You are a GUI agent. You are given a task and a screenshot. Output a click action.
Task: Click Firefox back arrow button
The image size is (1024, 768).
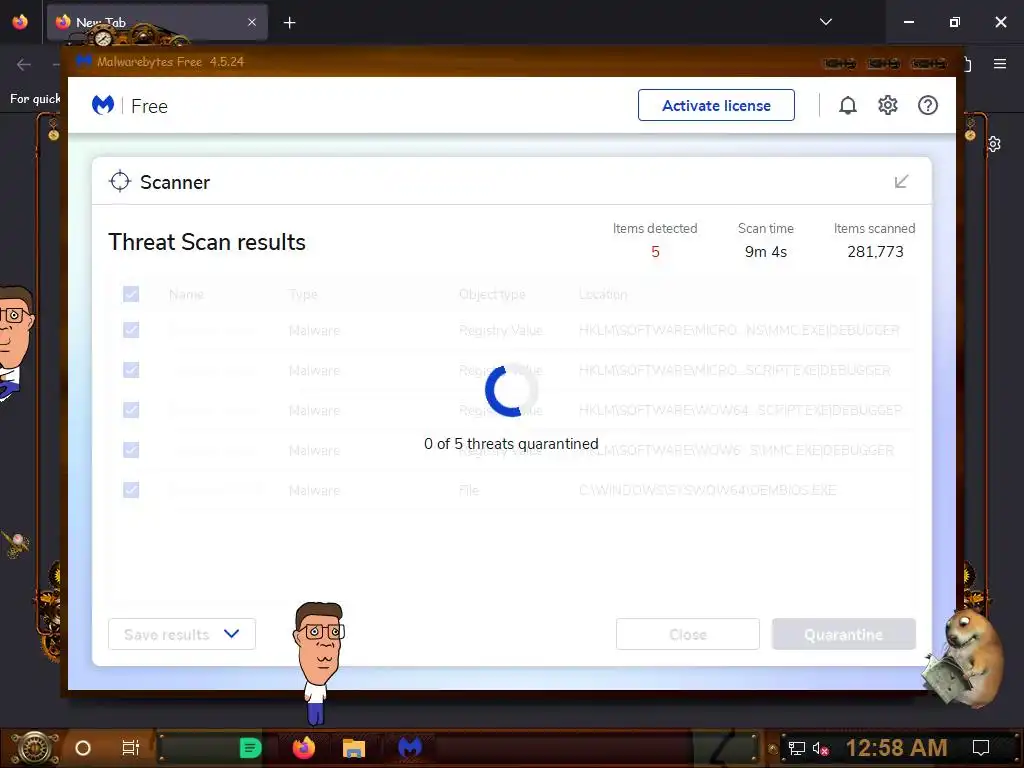coord(24,64)
